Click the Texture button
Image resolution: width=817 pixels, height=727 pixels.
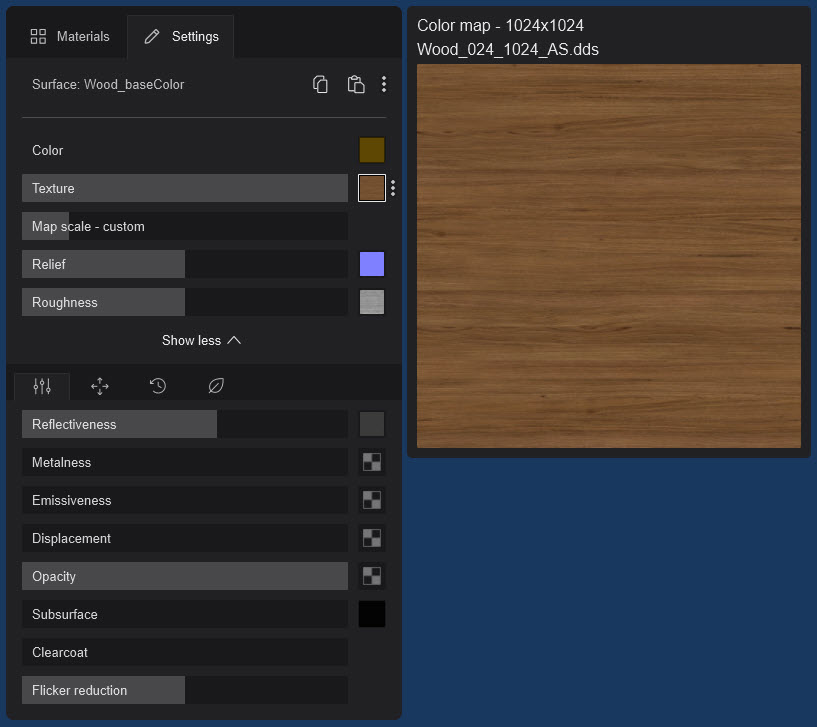point(184,188)
